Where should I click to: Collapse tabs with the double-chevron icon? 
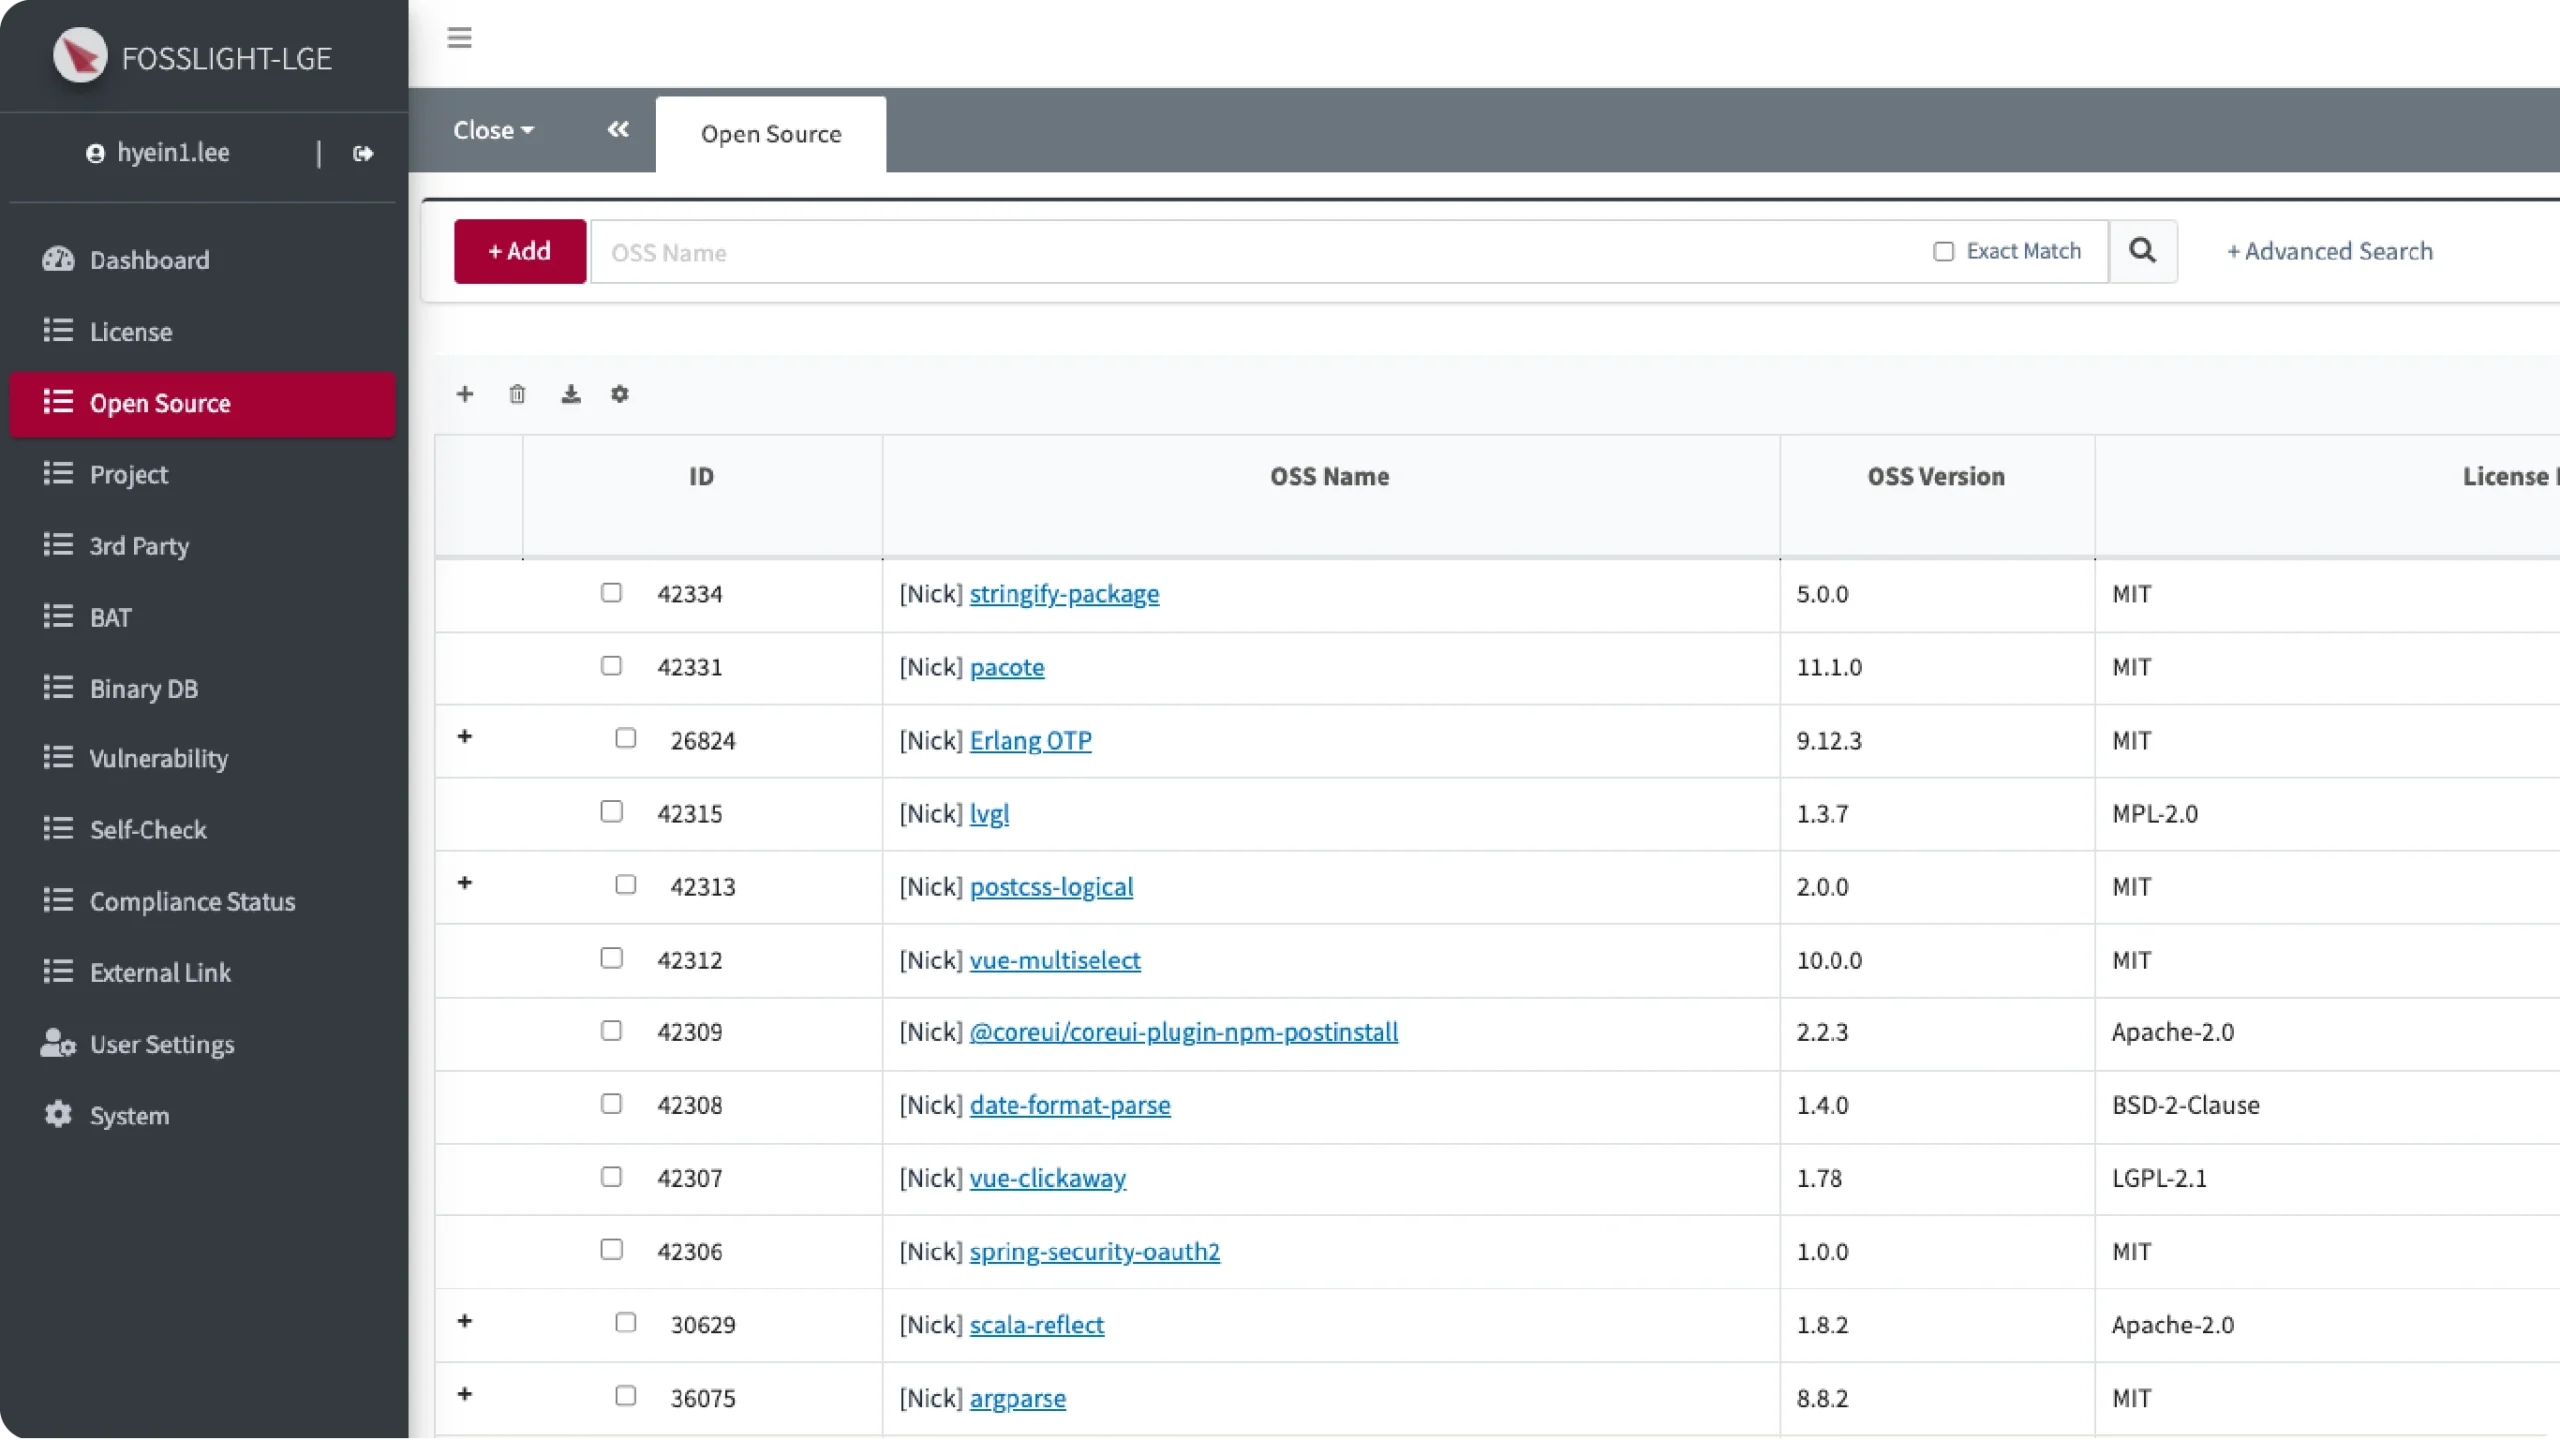[x=618, y=130]
